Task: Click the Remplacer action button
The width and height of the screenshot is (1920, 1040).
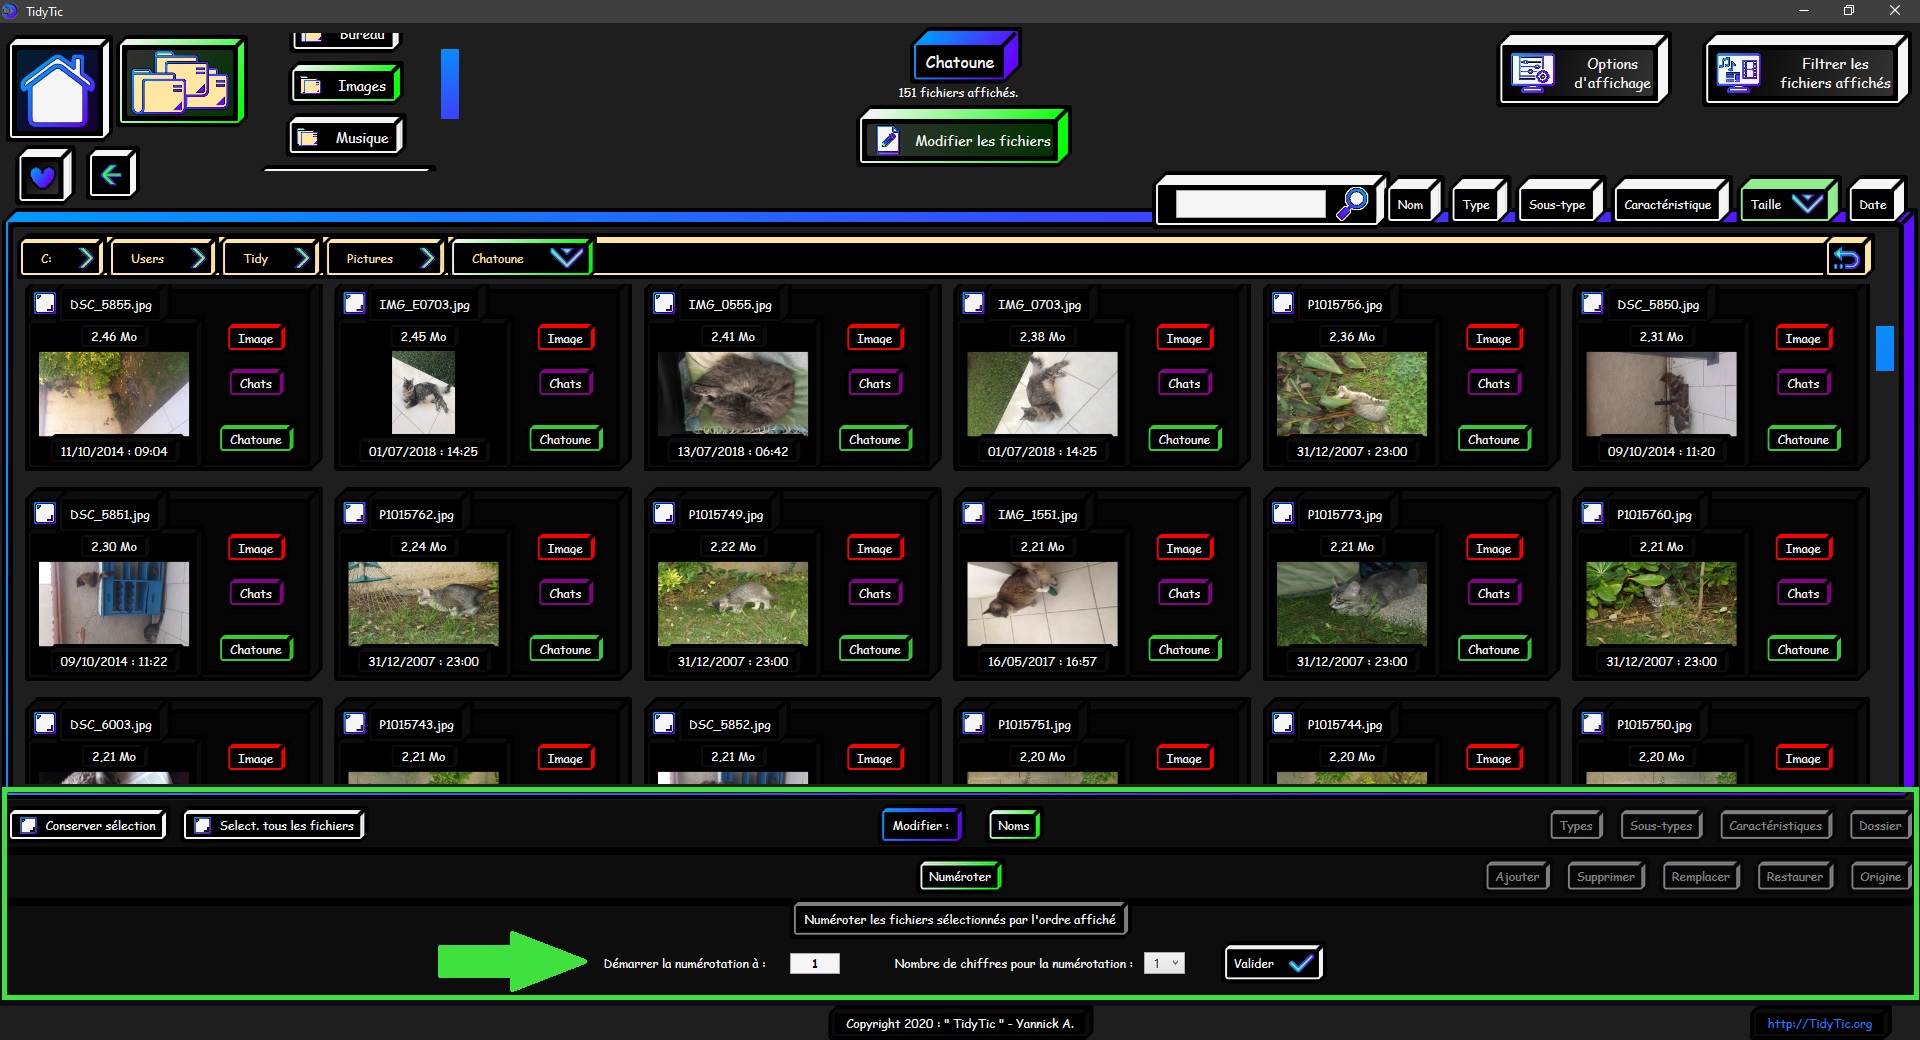Action: click(1700, 876)
